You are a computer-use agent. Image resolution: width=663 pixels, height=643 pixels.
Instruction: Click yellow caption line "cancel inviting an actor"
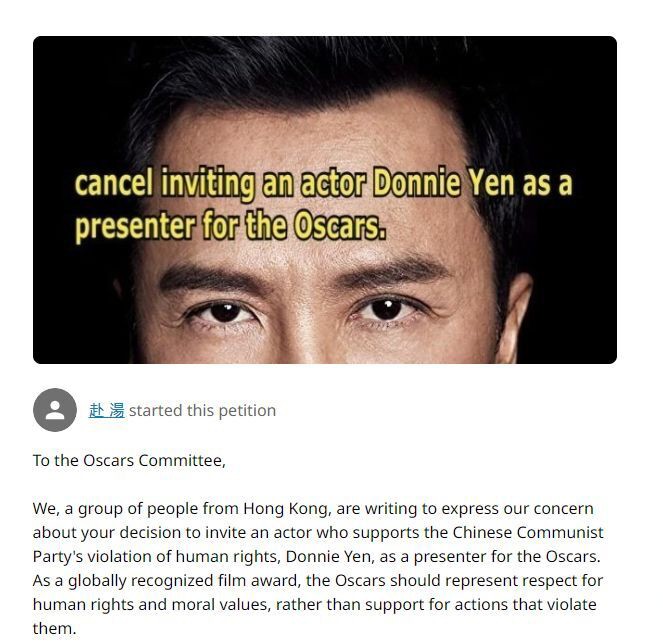click(x=222, y=184)
